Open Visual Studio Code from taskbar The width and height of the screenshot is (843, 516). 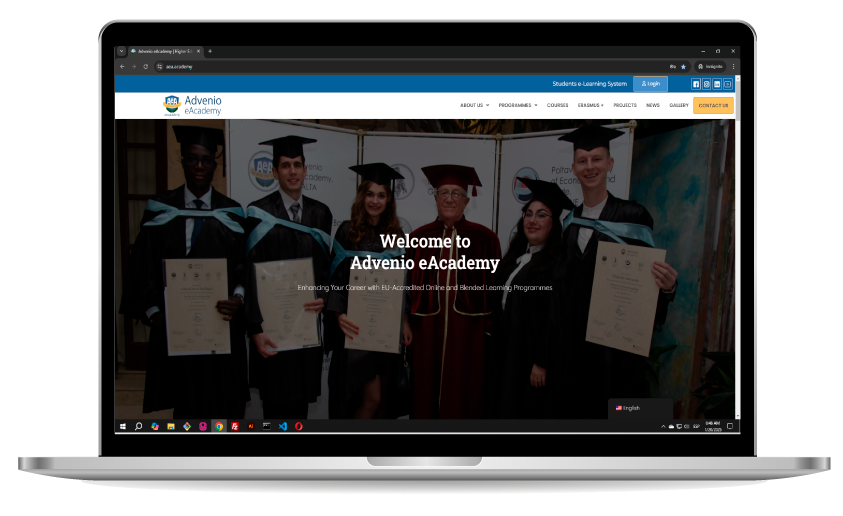(283, 426)
